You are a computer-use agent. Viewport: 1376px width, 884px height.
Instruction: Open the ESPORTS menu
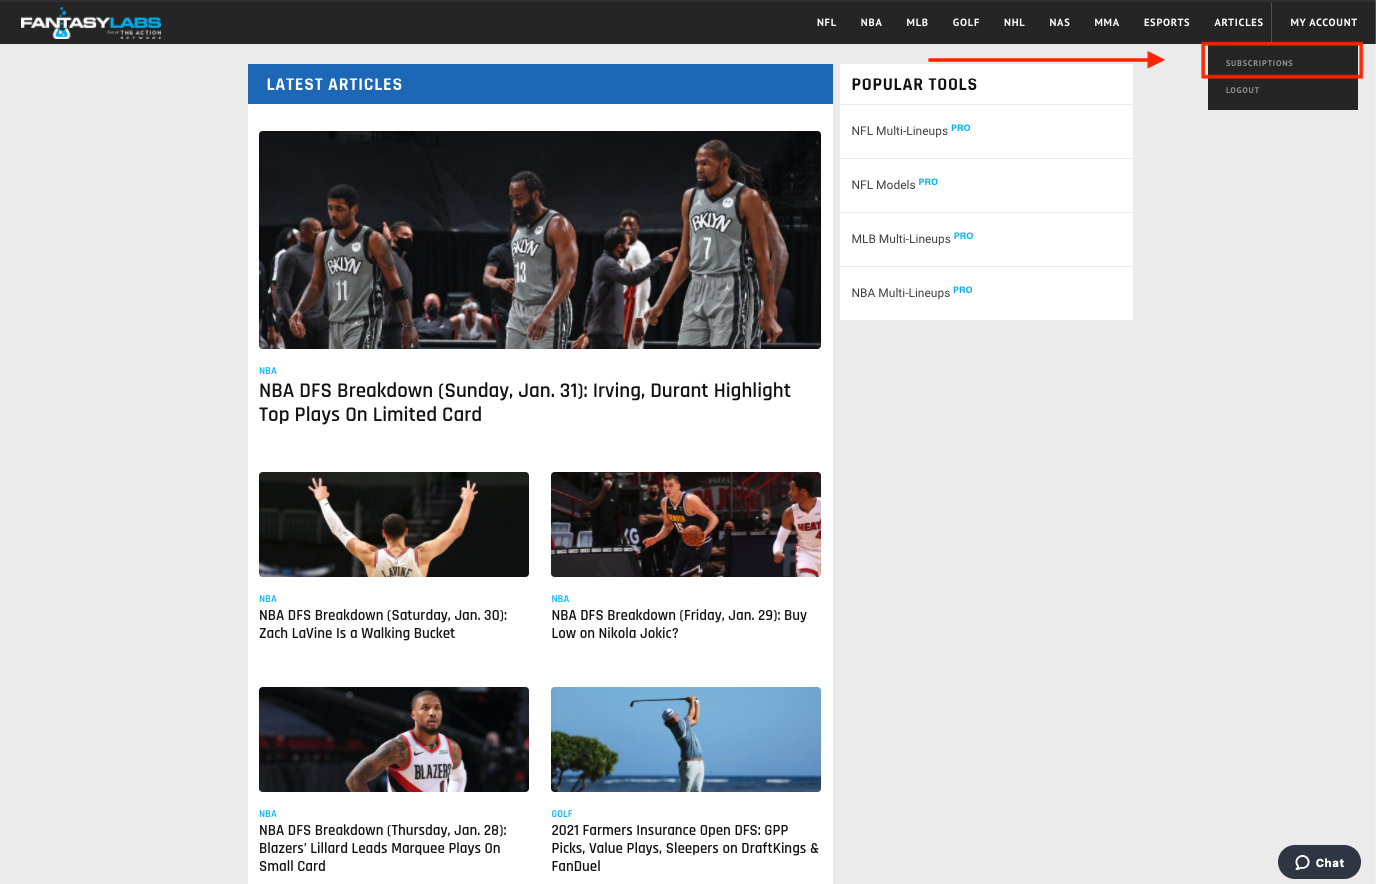(1167, 22)
